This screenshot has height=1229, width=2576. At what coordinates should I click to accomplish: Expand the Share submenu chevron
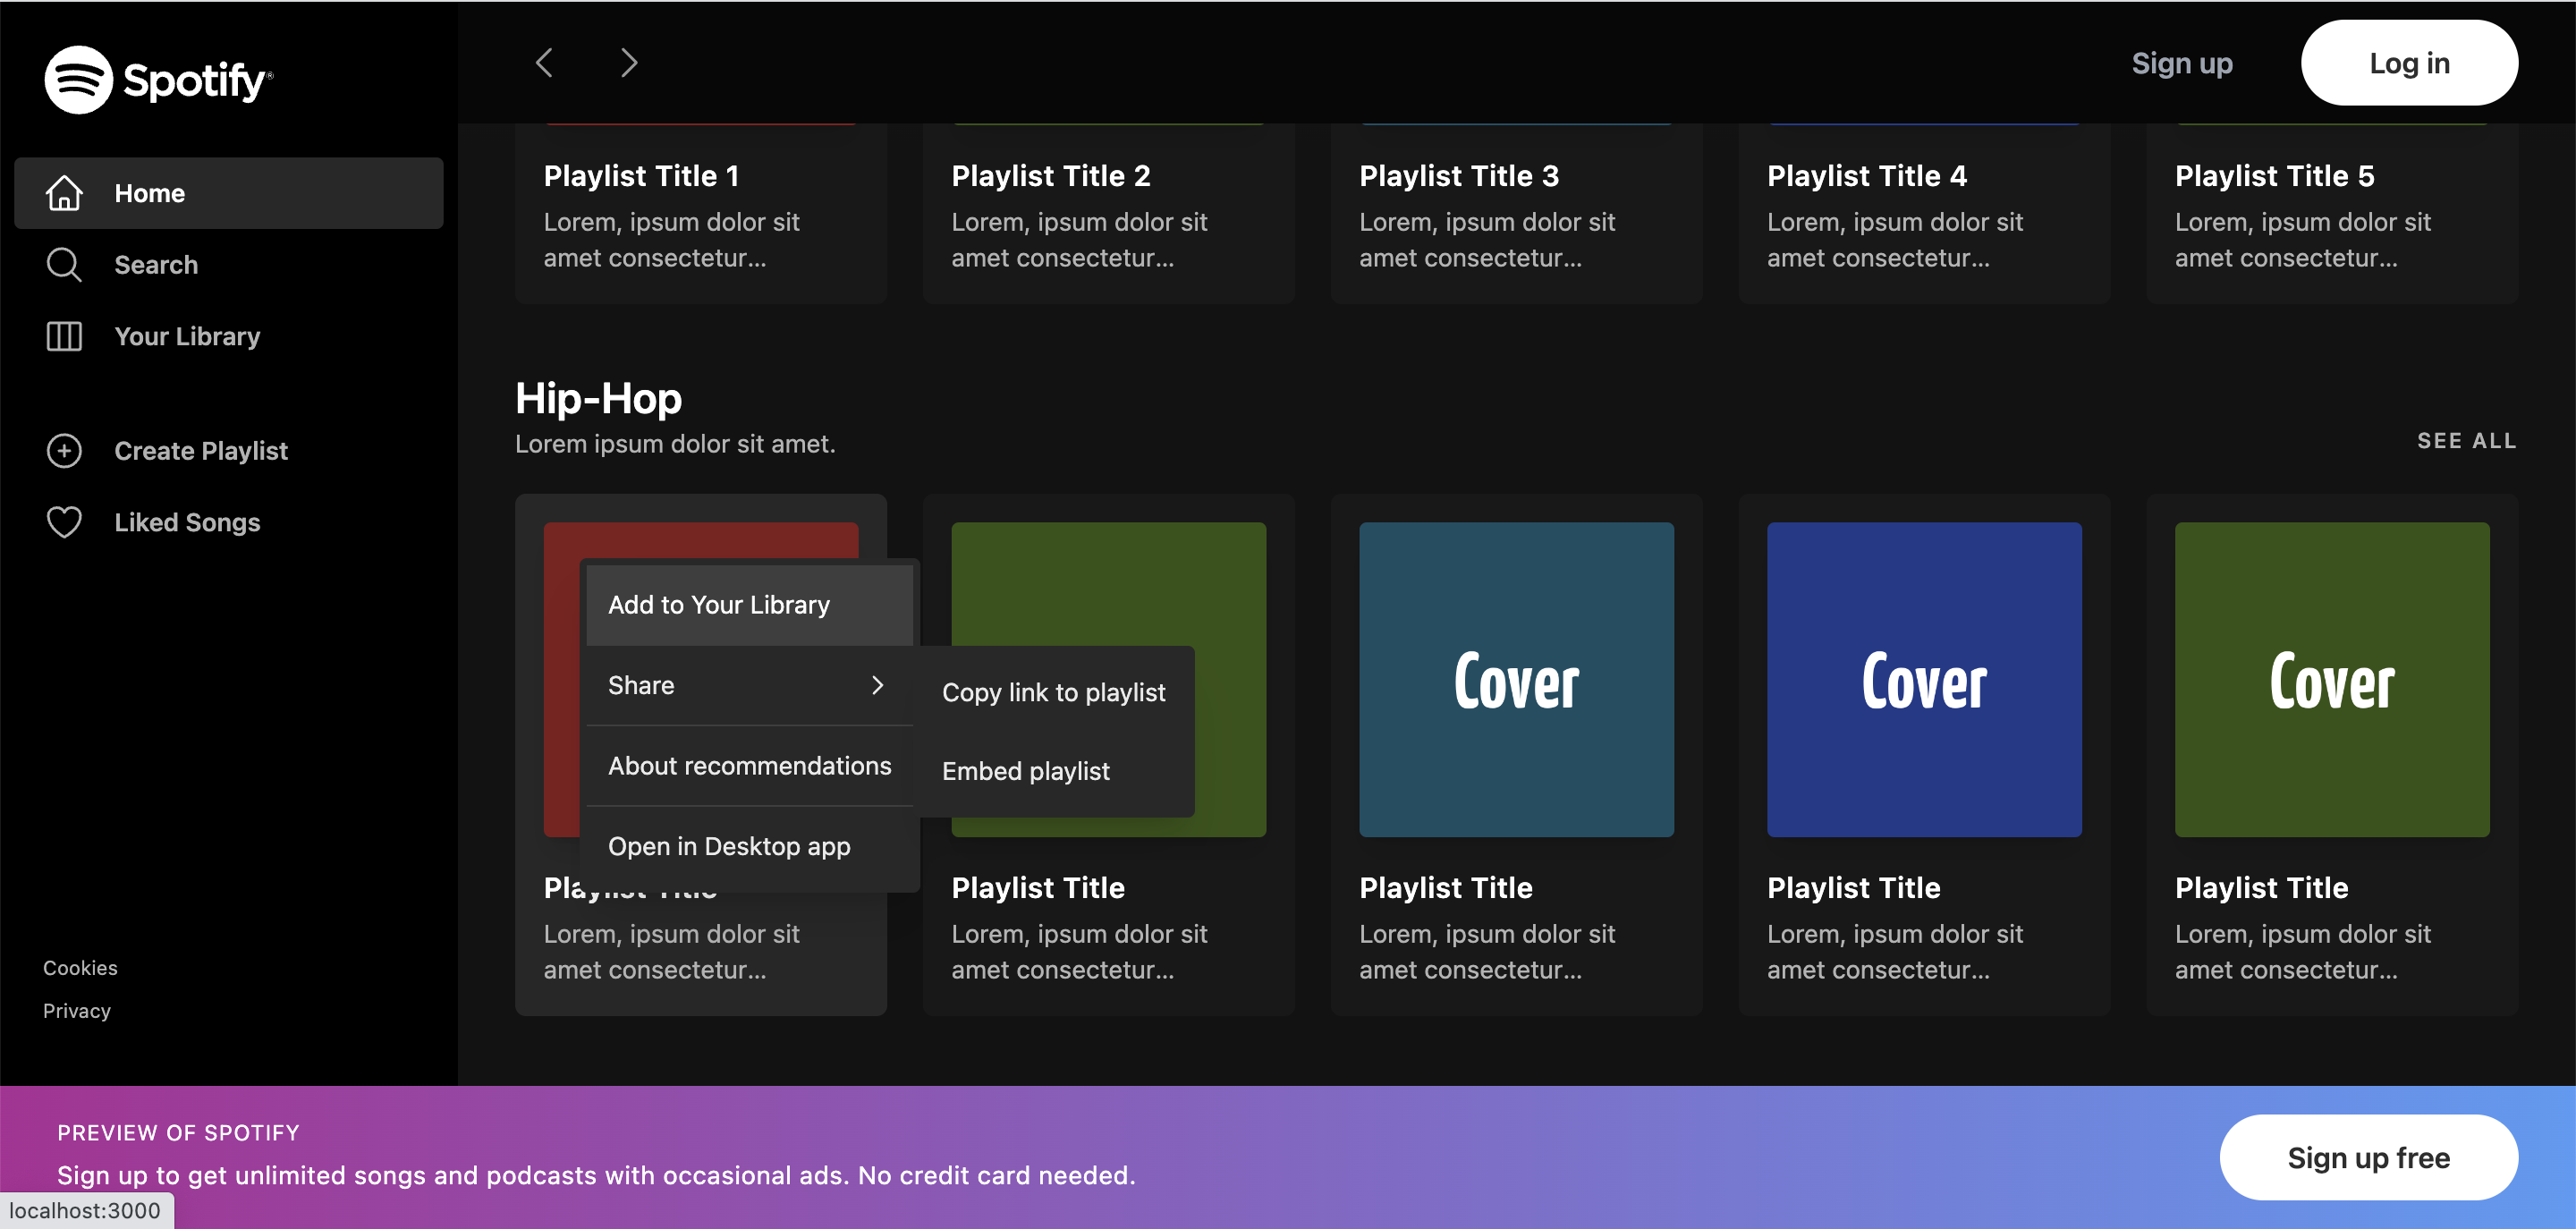(877, 685)
